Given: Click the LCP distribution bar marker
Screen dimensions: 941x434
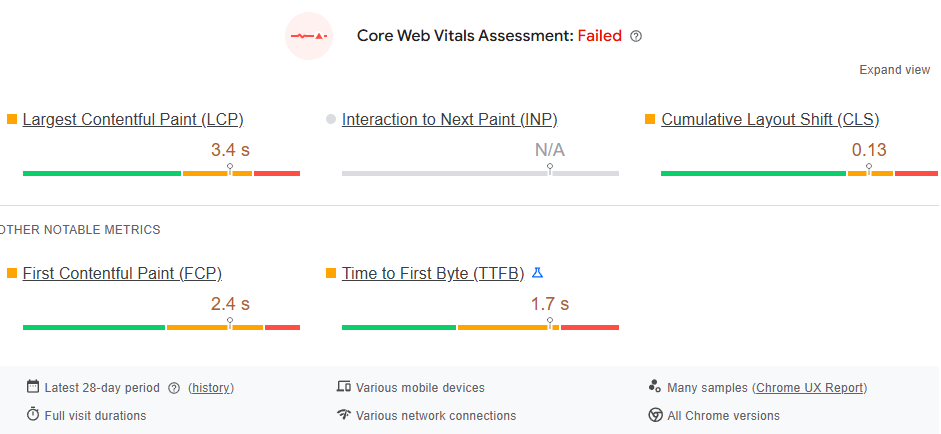Looking at the screenshot, I should (x=230, y=169).
